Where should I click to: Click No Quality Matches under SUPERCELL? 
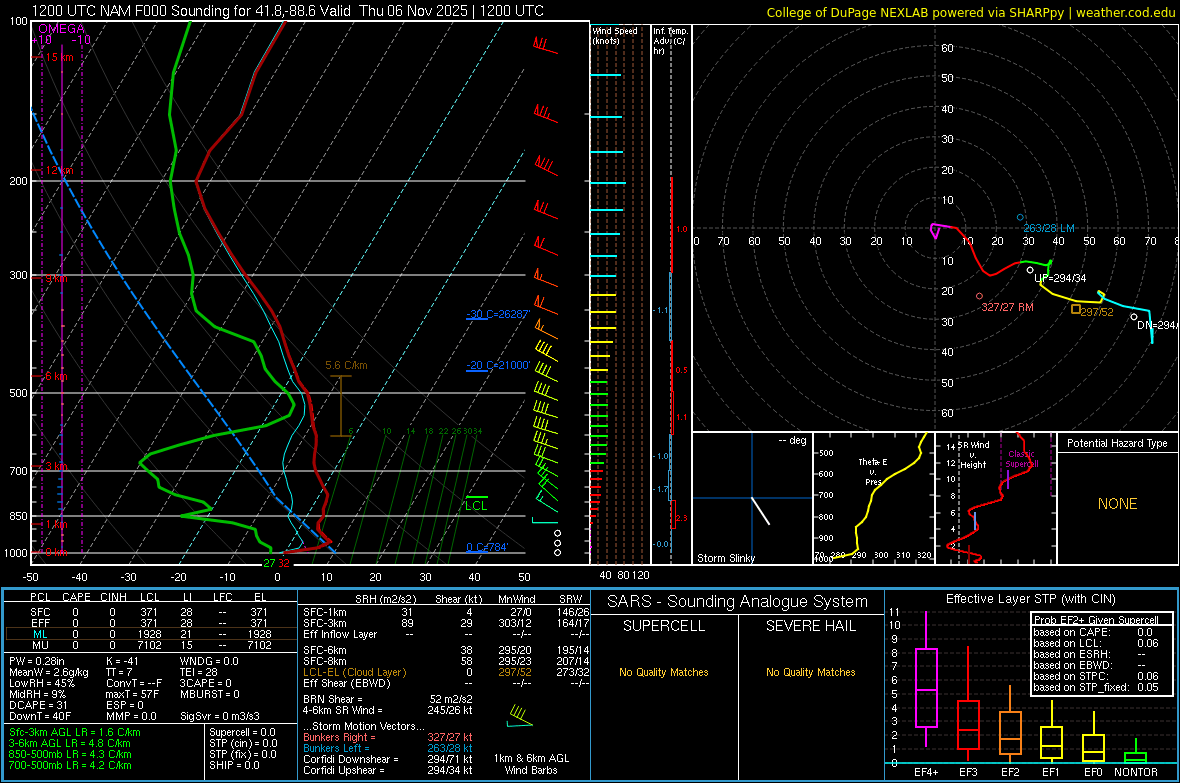664,672
